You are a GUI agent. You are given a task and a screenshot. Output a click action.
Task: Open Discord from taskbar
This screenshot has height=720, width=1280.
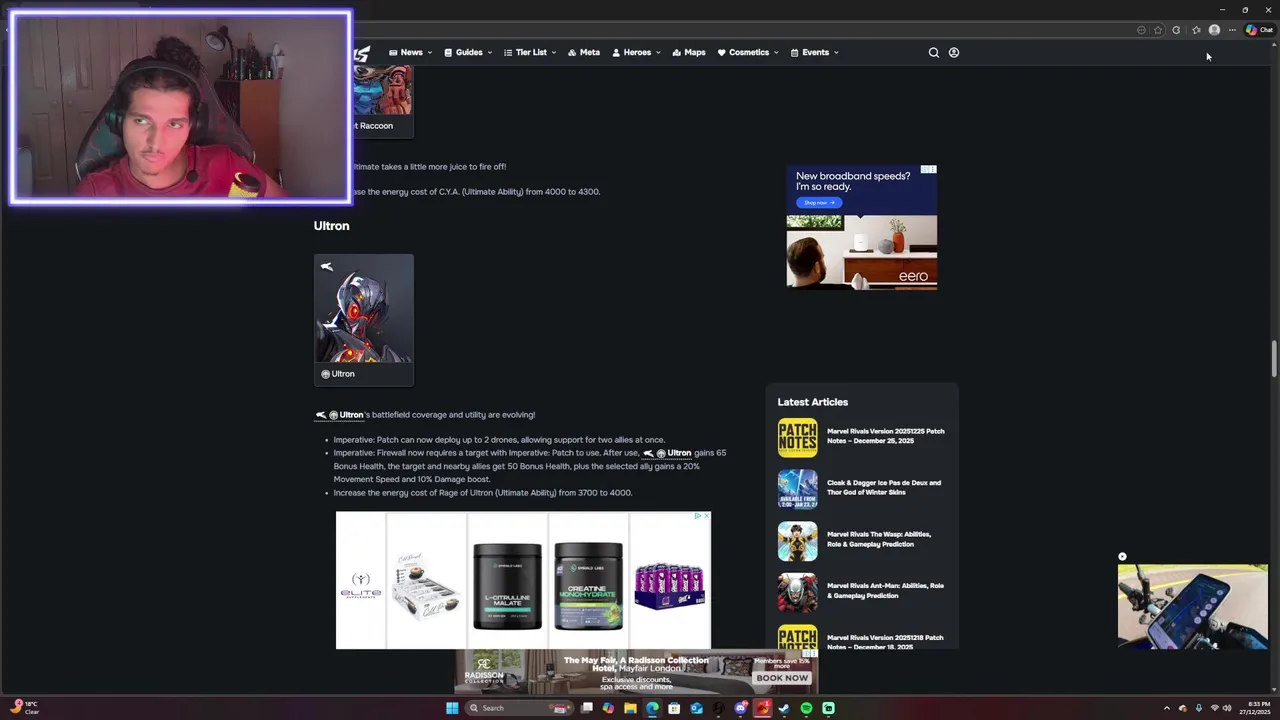pyautogui.click(x=740, y=708)
